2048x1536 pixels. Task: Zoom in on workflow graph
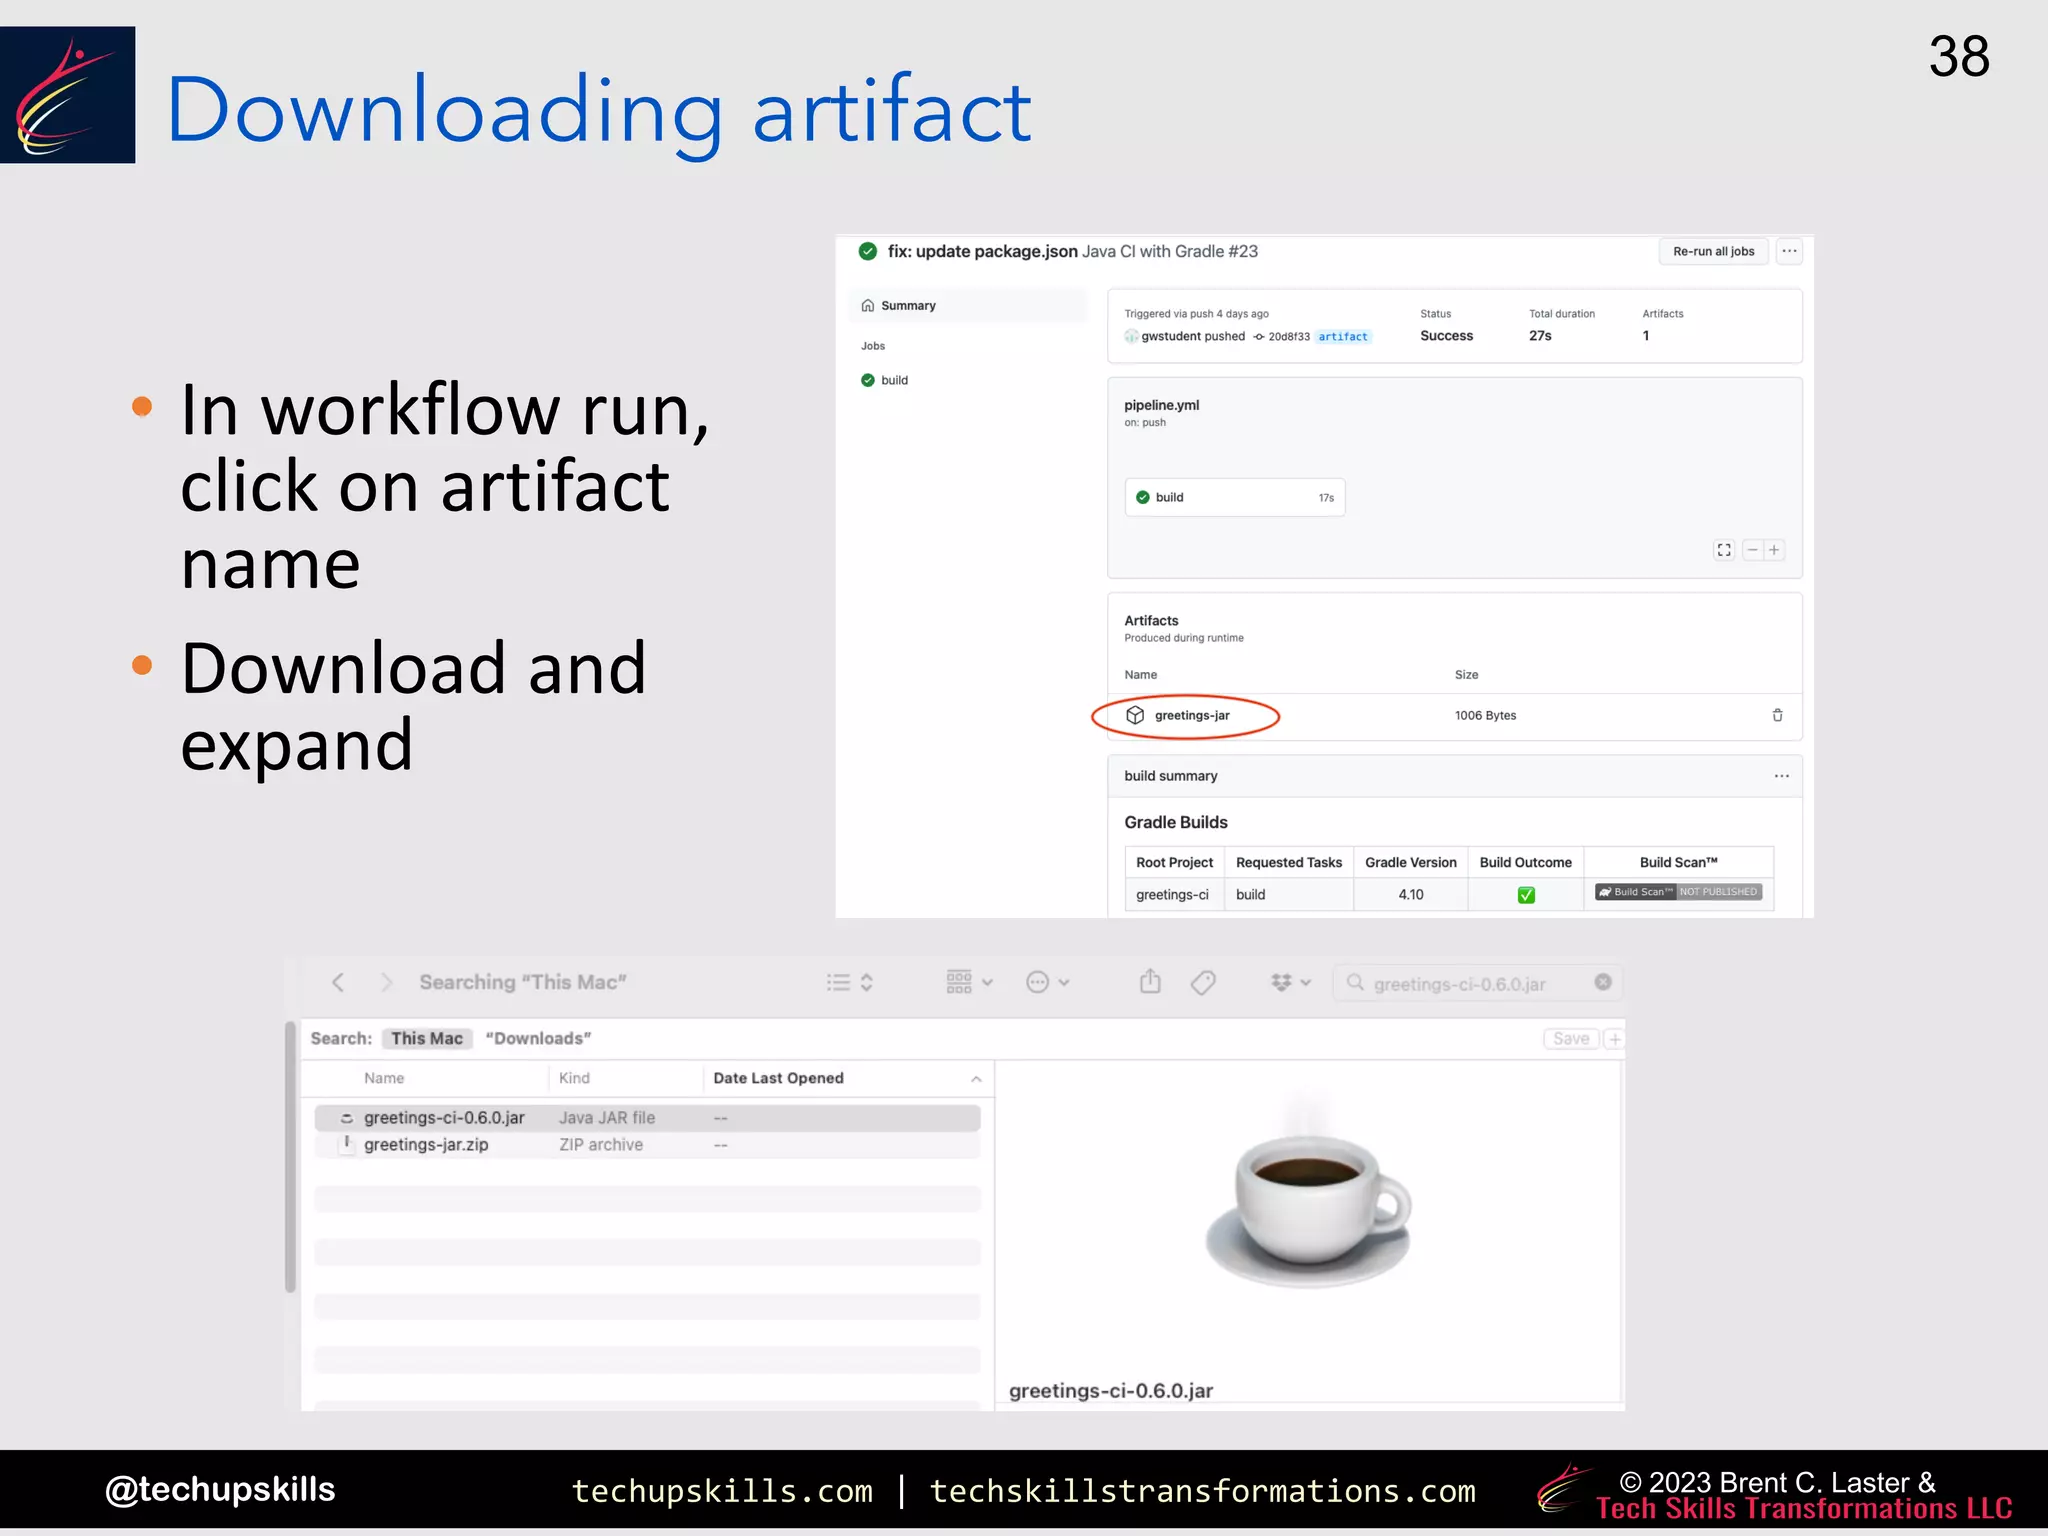coord(1774,550)
